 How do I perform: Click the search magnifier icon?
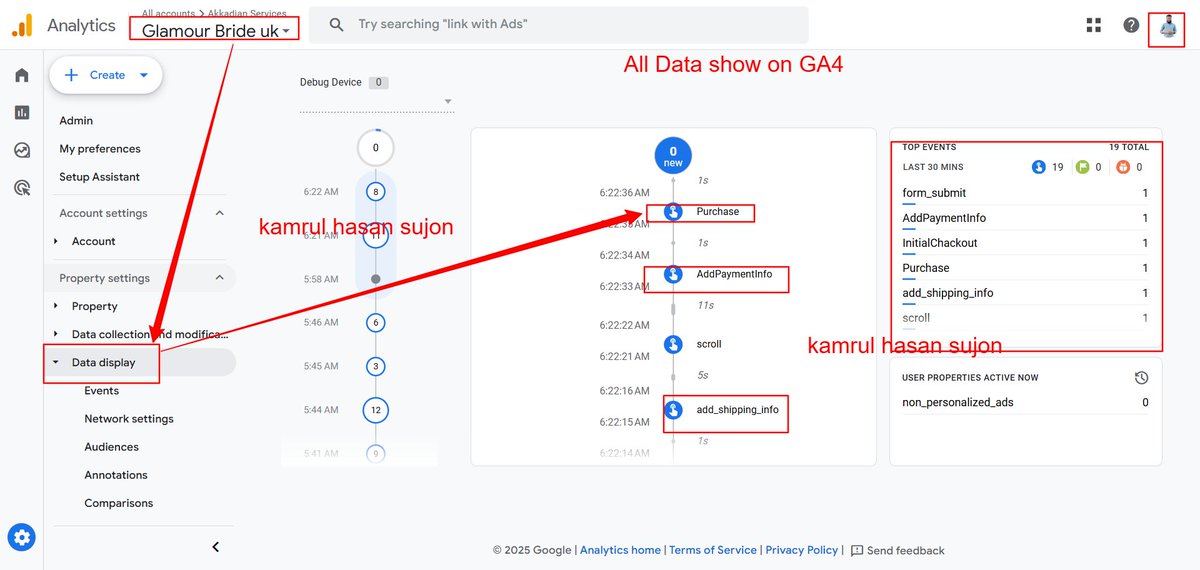[337, 25]
